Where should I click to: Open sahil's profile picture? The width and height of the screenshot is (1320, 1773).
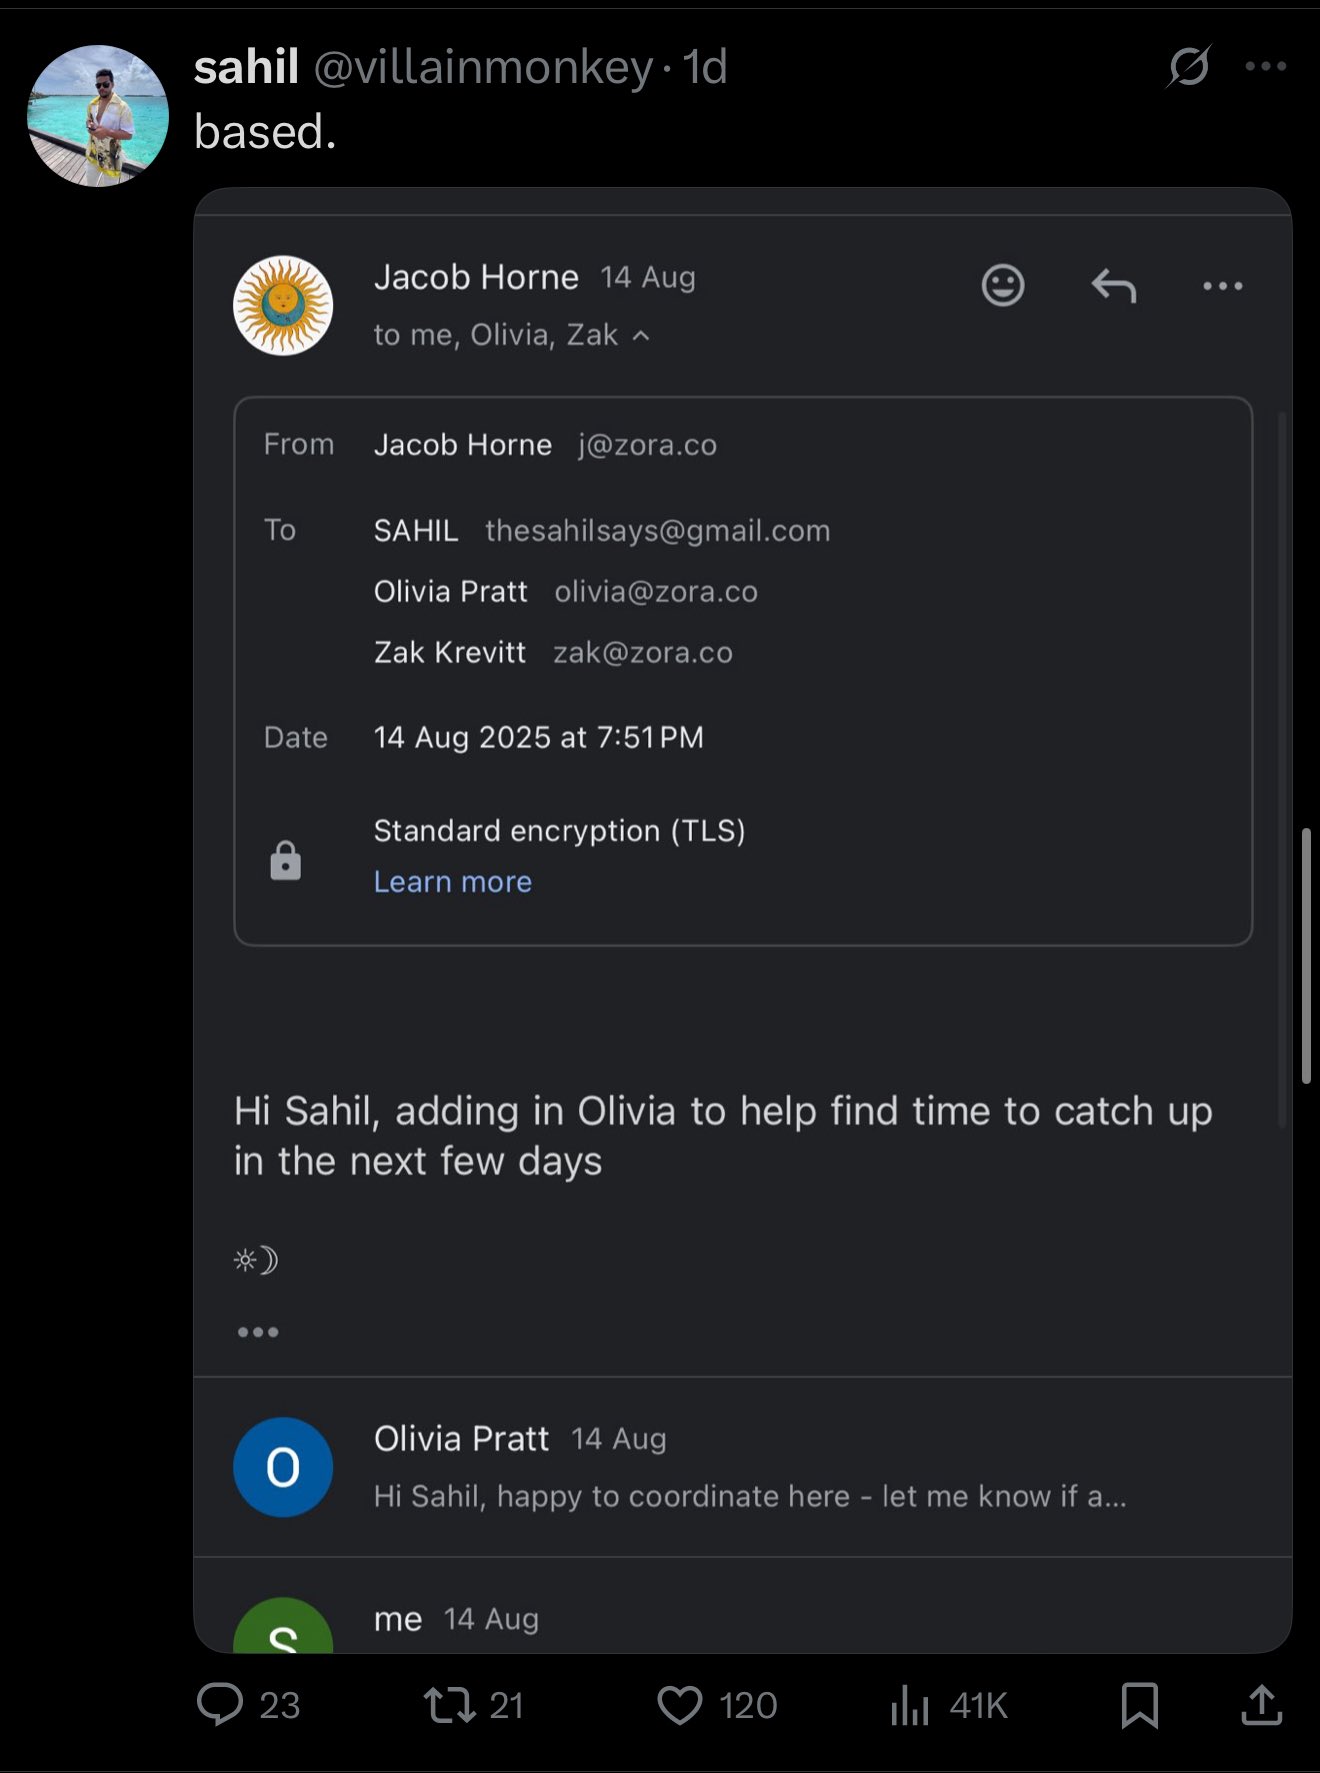point(98,116)
